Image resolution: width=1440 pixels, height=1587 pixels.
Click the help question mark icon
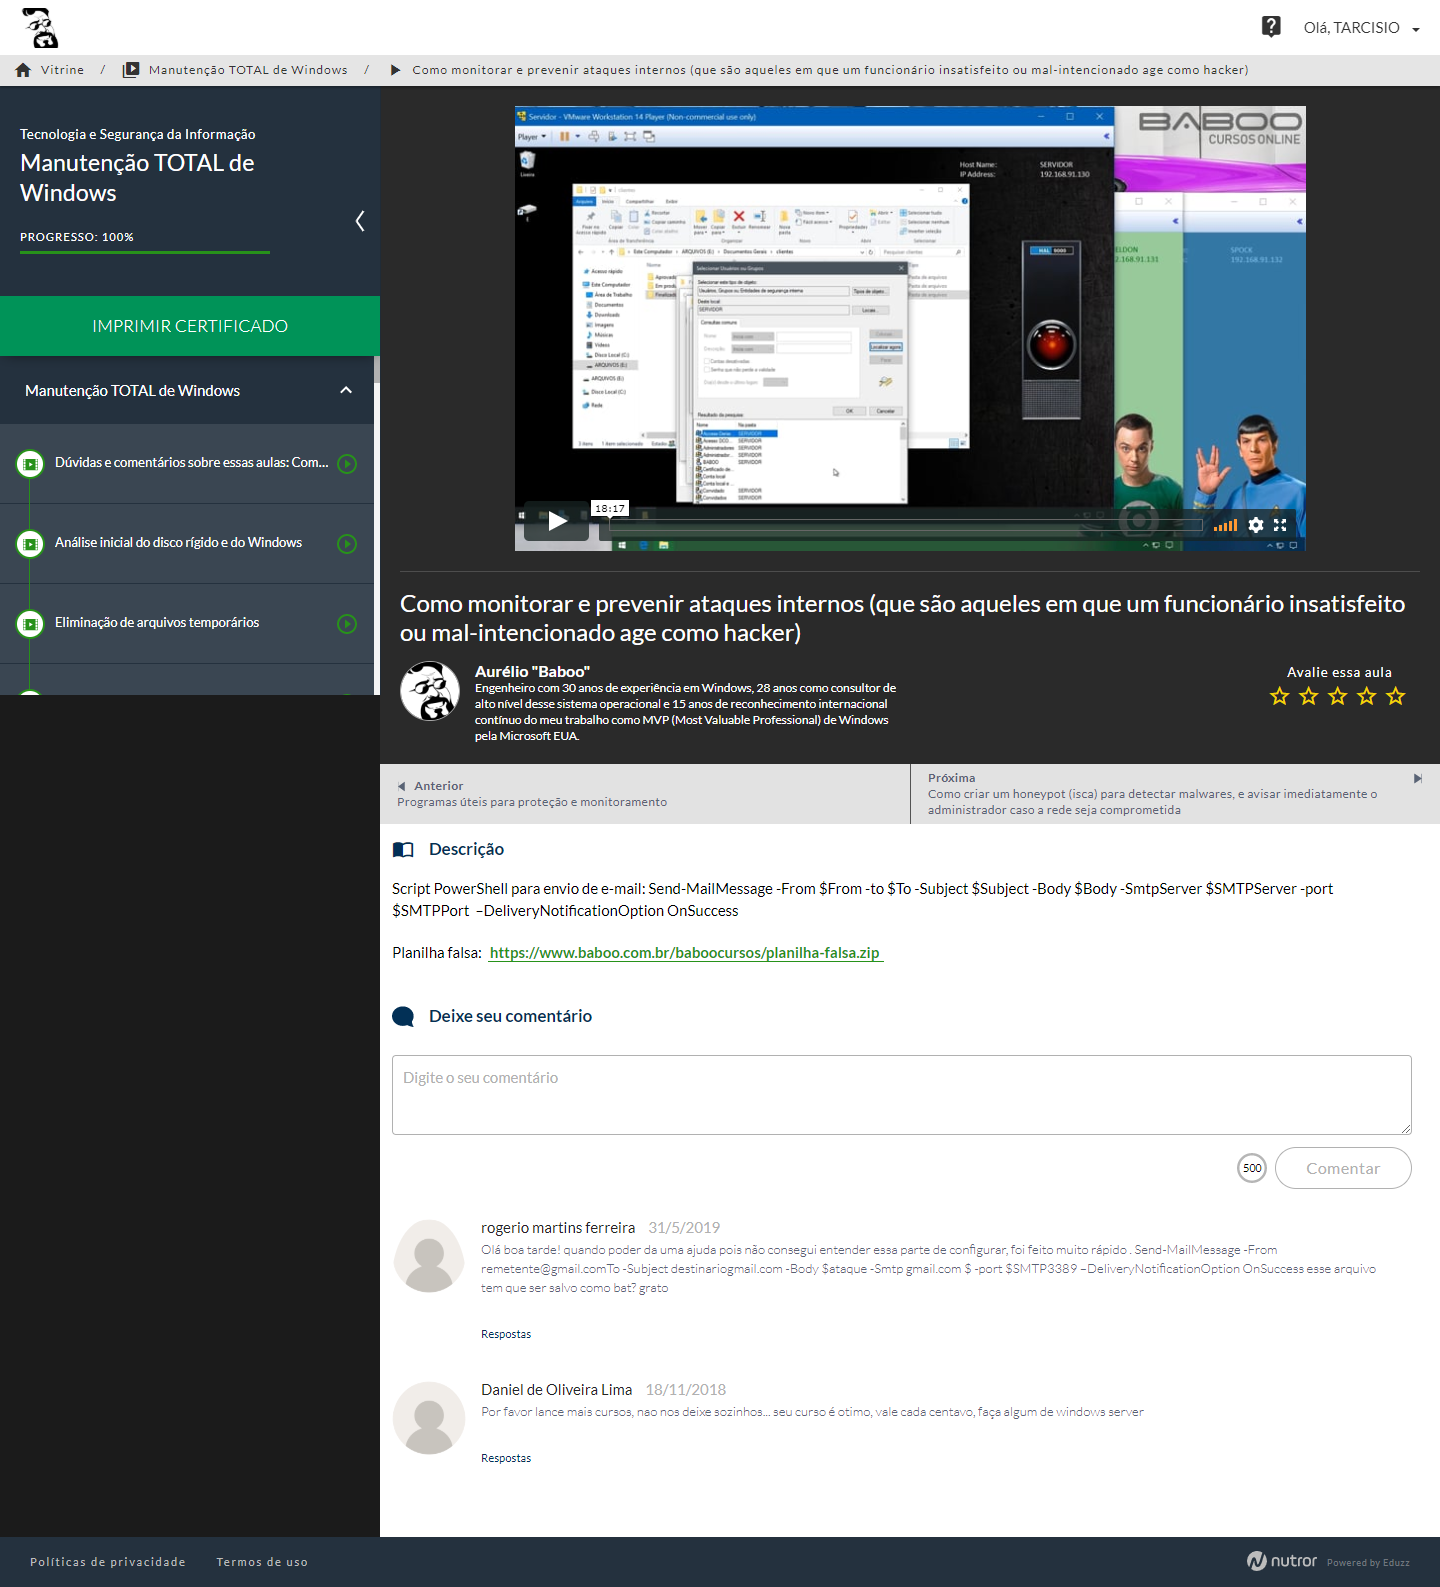point(1271,27)
